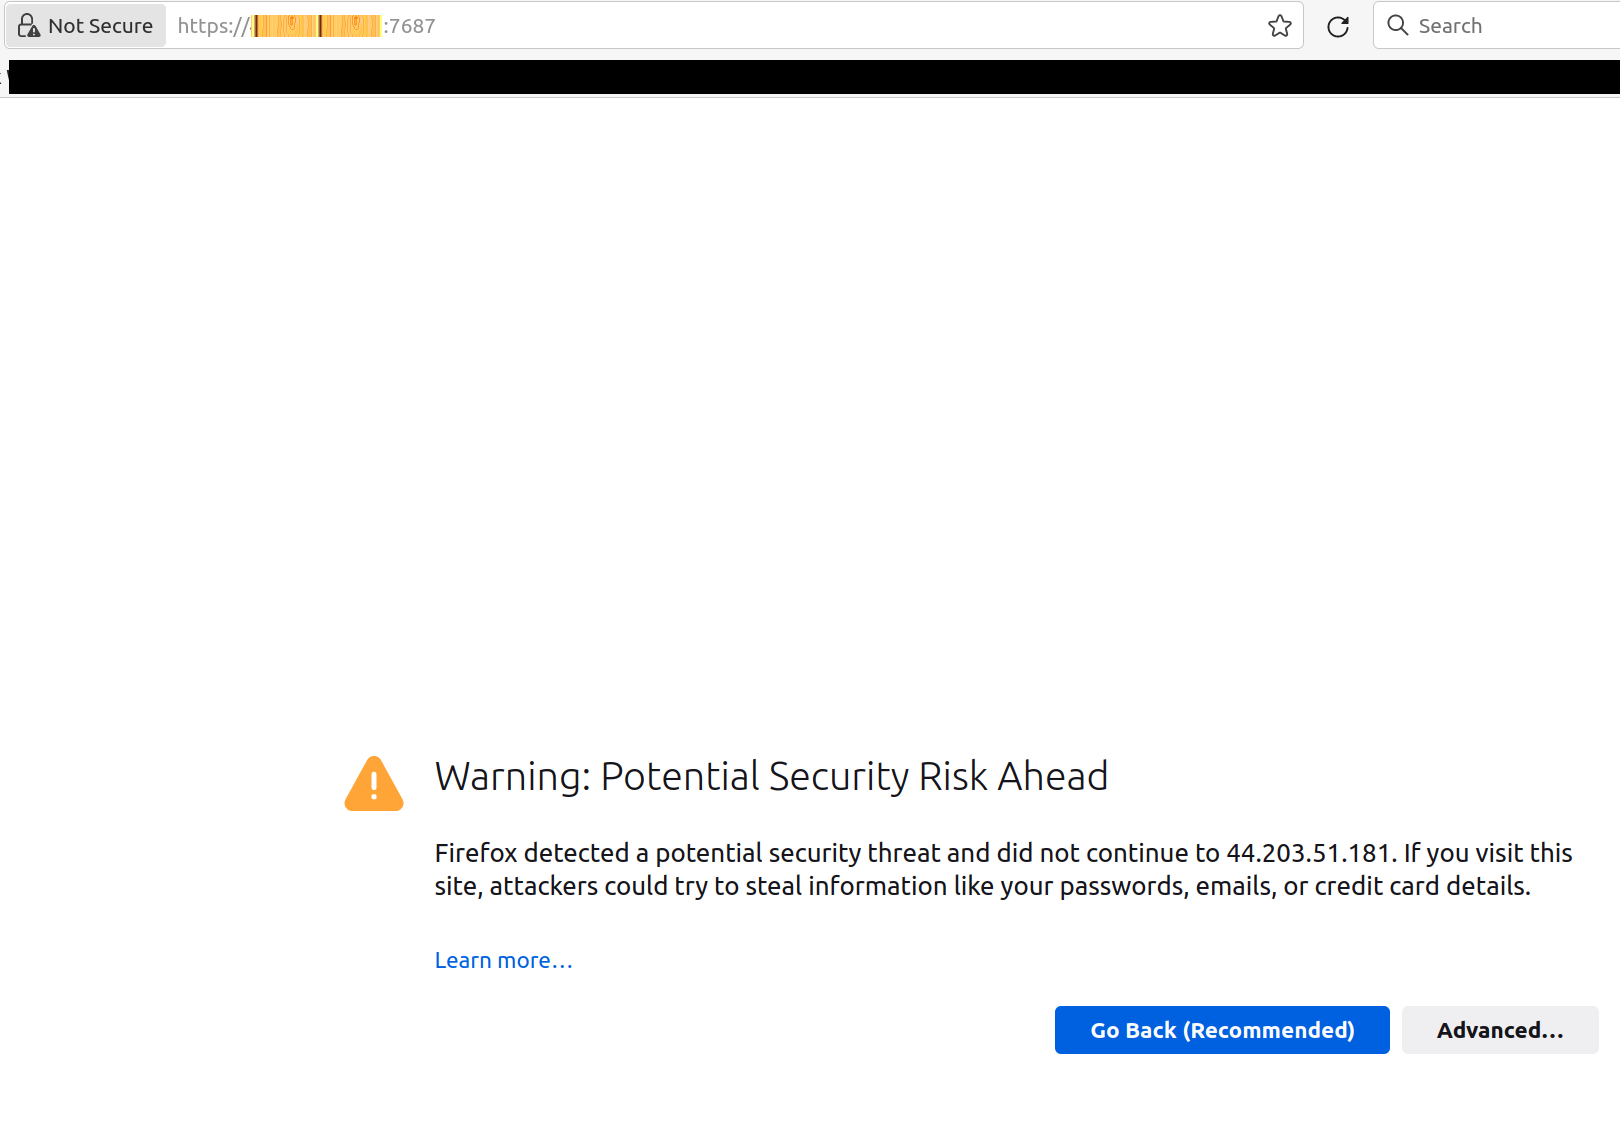The image size is (1620, 1142).
Task: Click the orange warning triangle icon
Action: point(374,784)
